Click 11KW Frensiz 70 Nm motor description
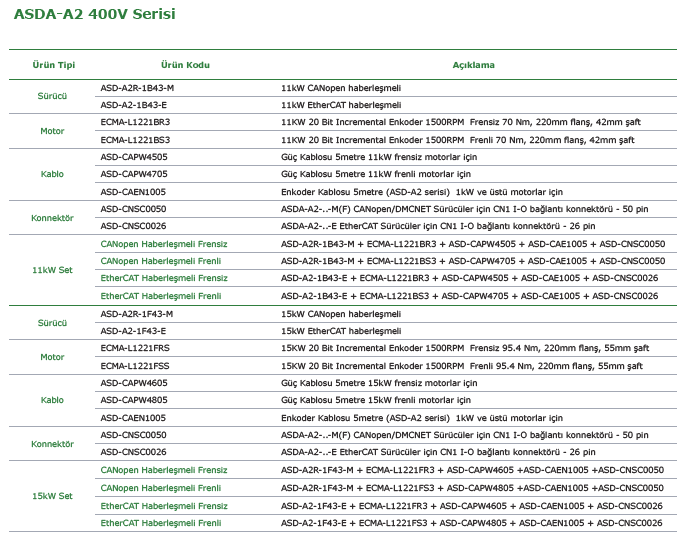The image size is (677, 538). 461,122
